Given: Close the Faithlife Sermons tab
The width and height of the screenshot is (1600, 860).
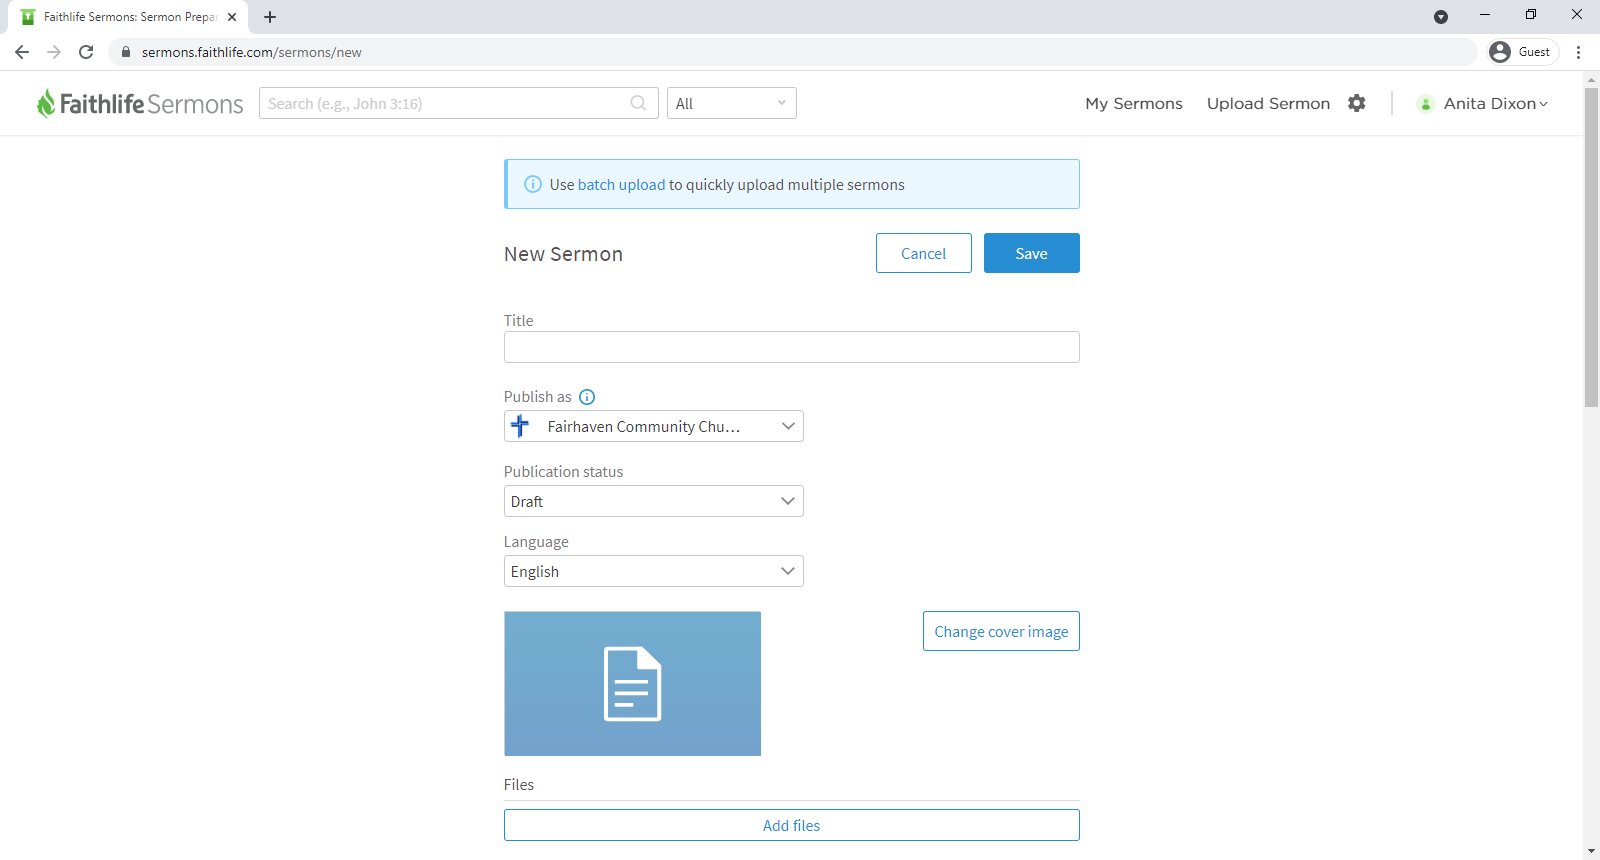Looking at the screenshot, I should [232, 17].
